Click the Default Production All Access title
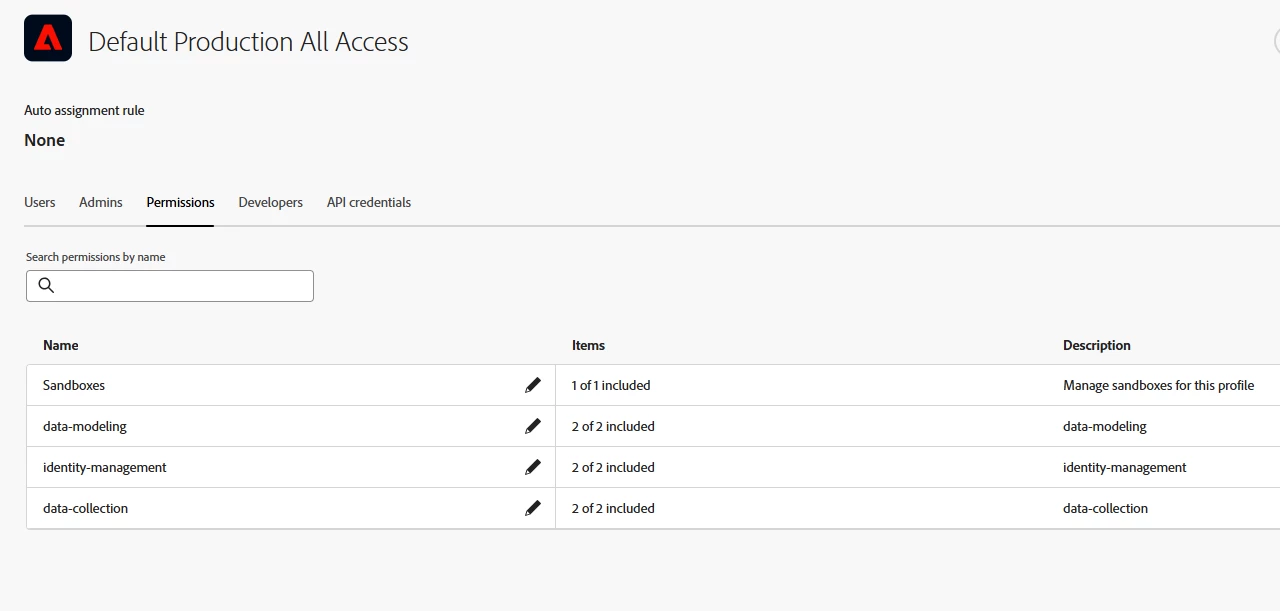Image resolution: width=1280 pixels, height=611 pixels. [248, 42]
